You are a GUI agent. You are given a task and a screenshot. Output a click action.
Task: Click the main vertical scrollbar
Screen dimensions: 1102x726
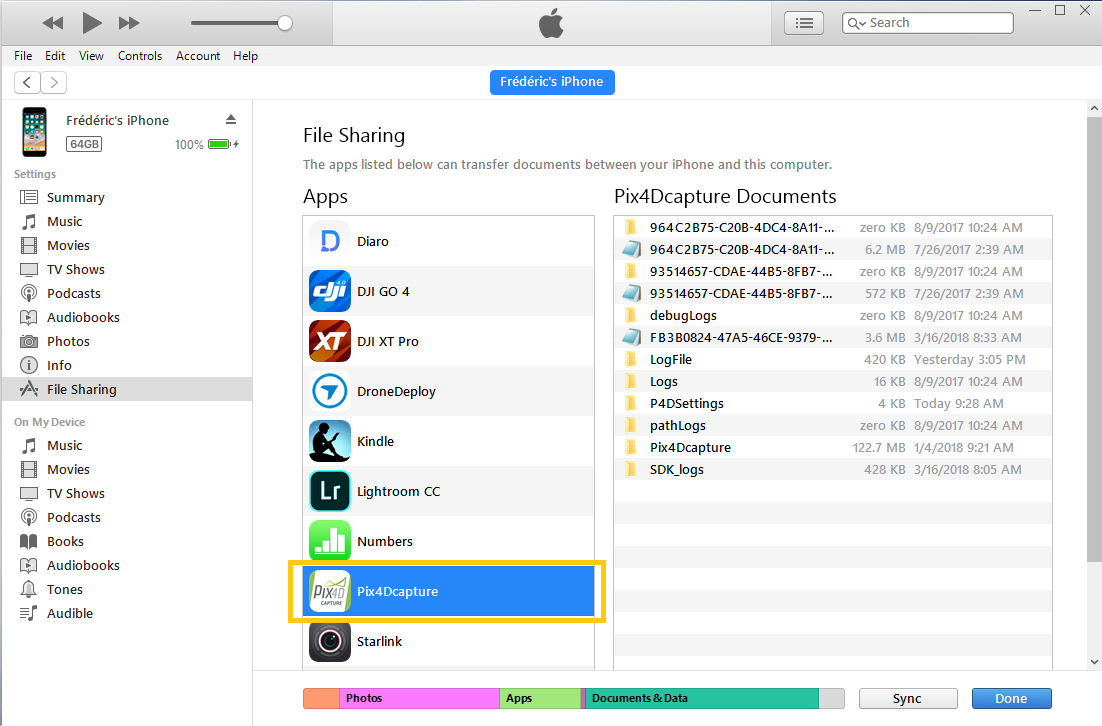click(1094, 339)
